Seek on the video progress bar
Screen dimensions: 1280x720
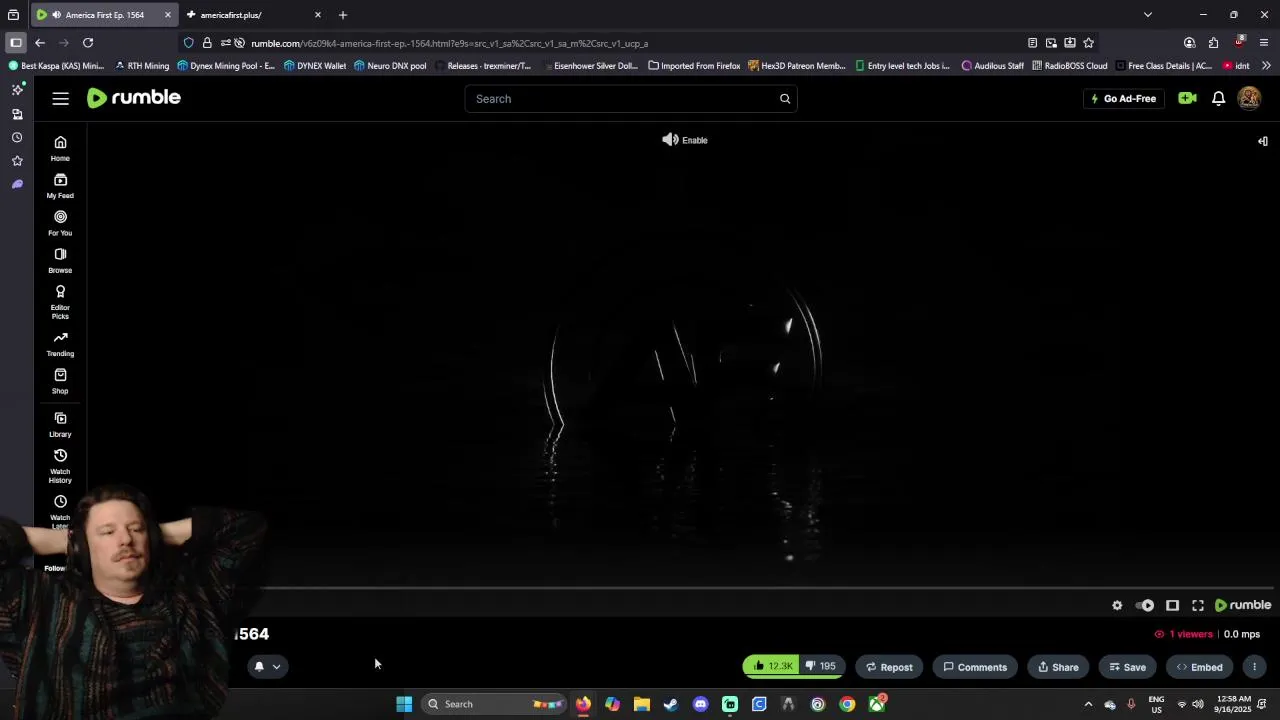(680, 588)
